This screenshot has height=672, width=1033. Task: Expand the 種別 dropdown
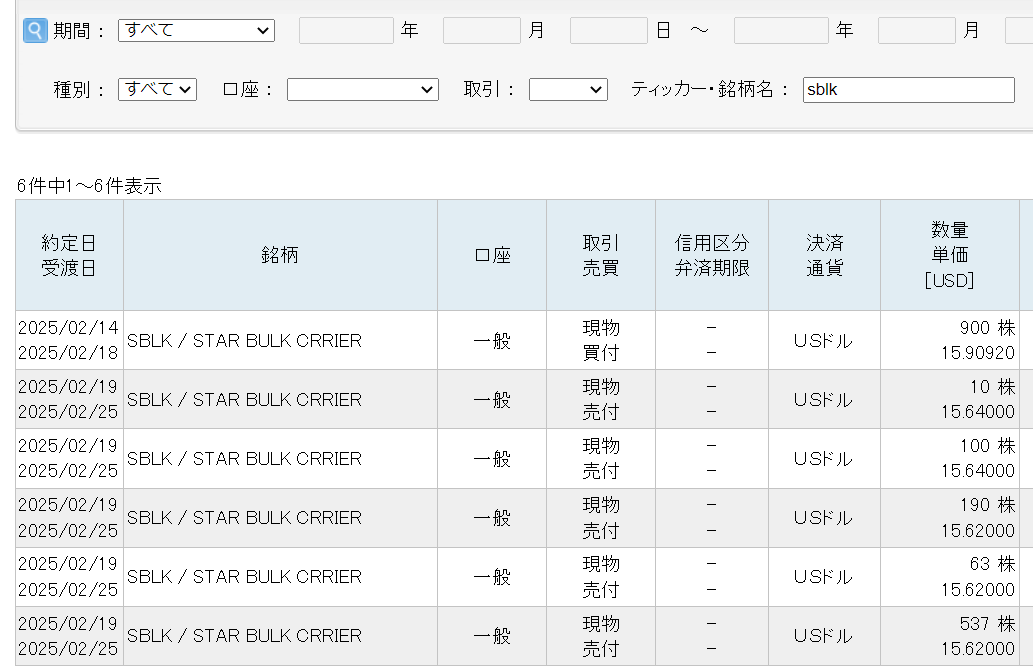[x=157, y=90]
